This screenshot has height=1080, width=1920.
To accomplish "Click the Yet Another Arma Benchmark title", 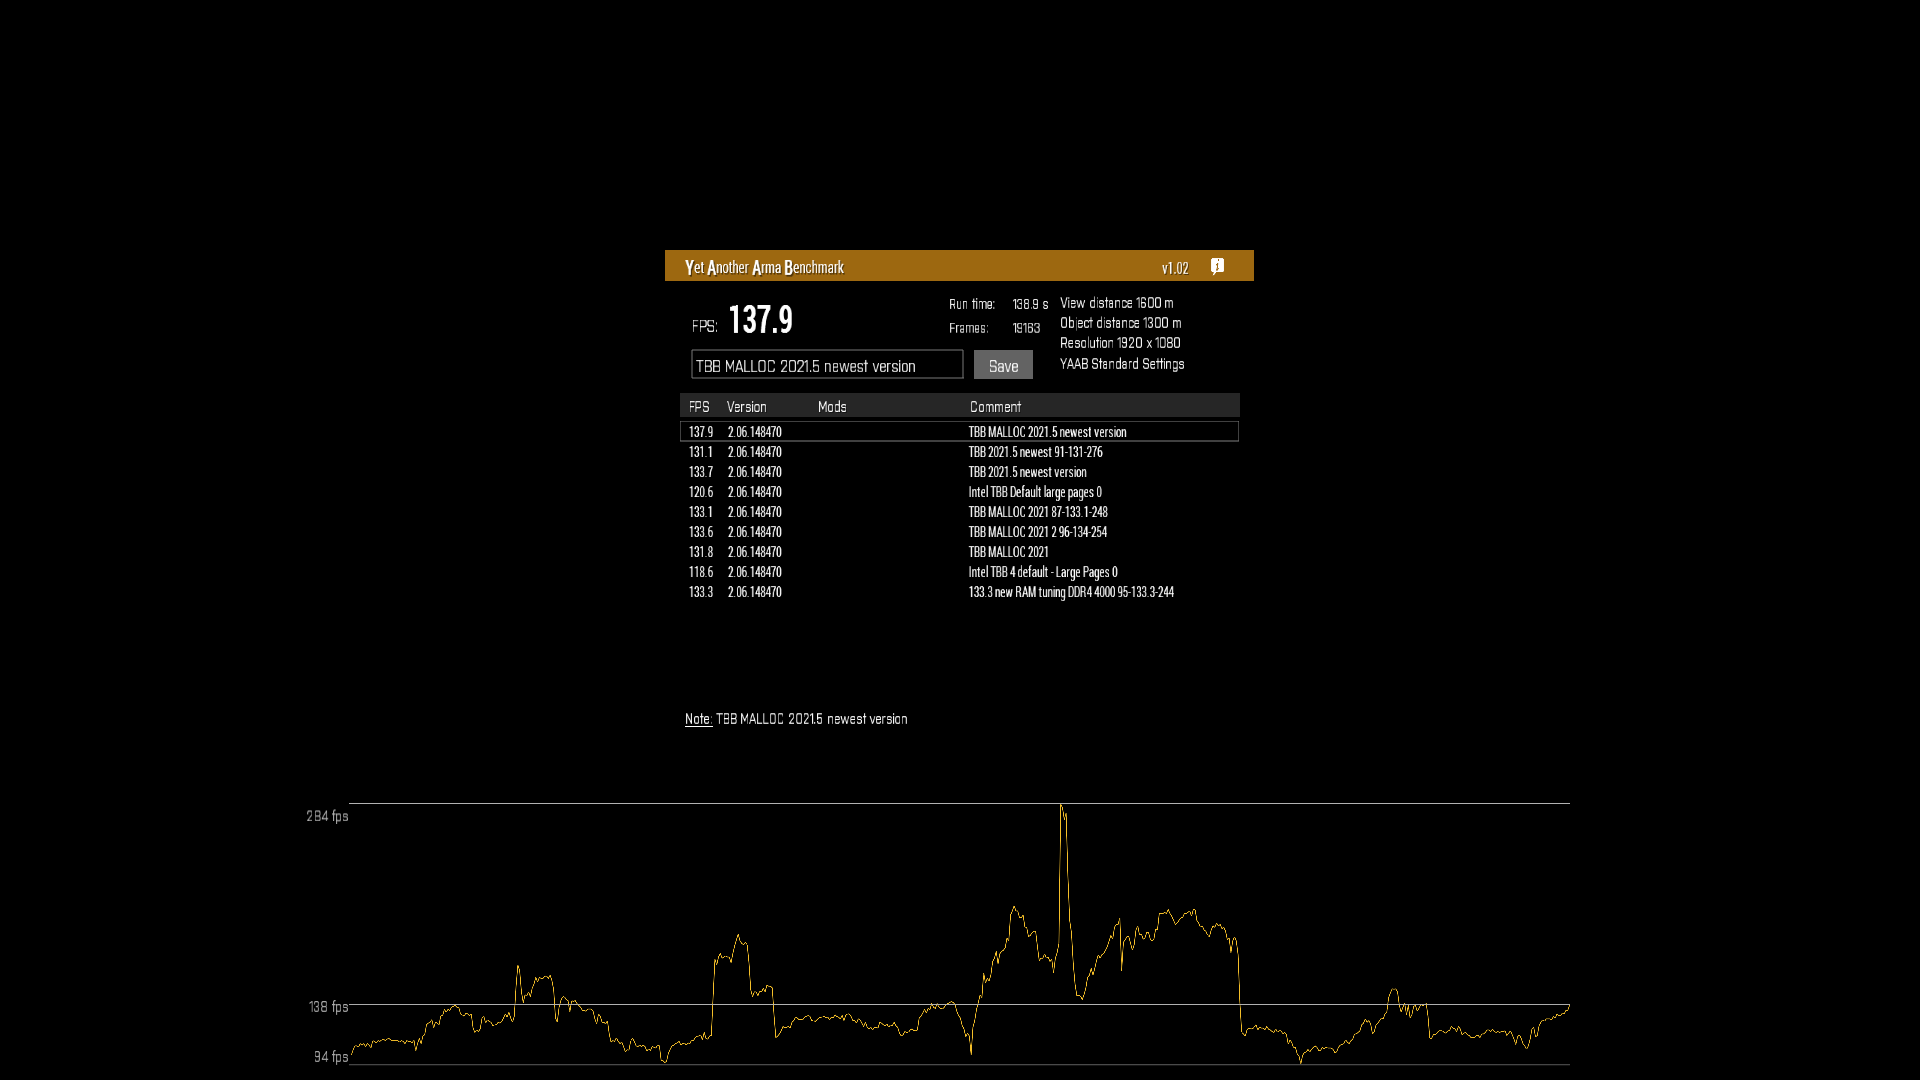I will (x=764, y=267).
